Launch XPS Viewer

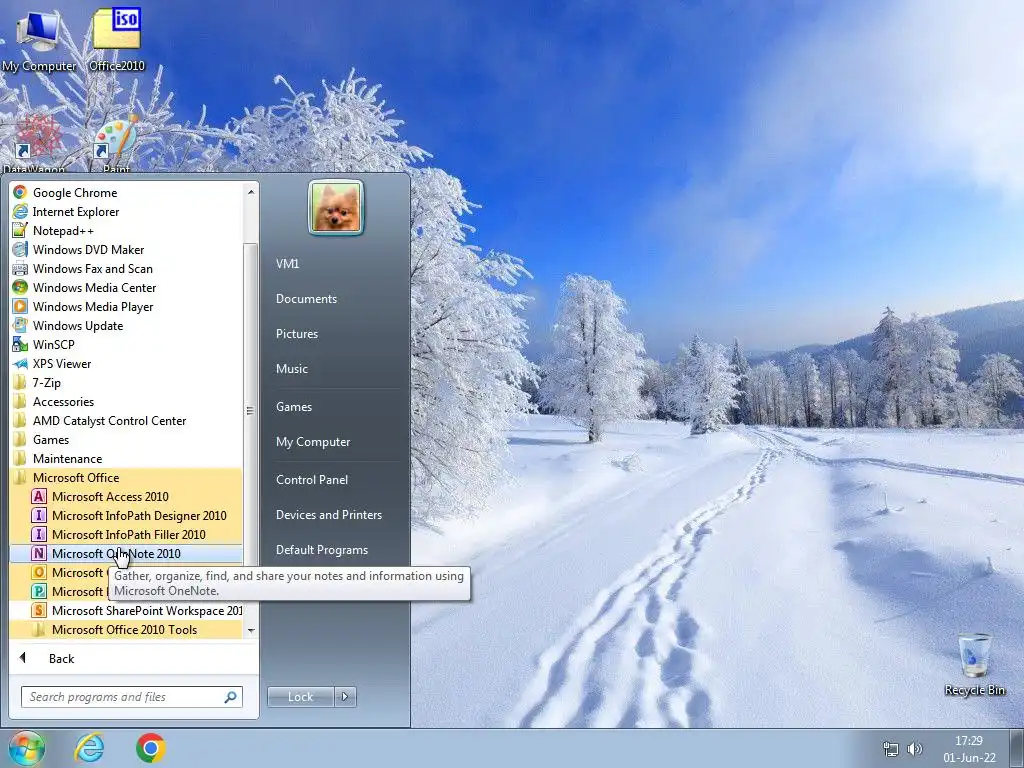coord(125,364)
